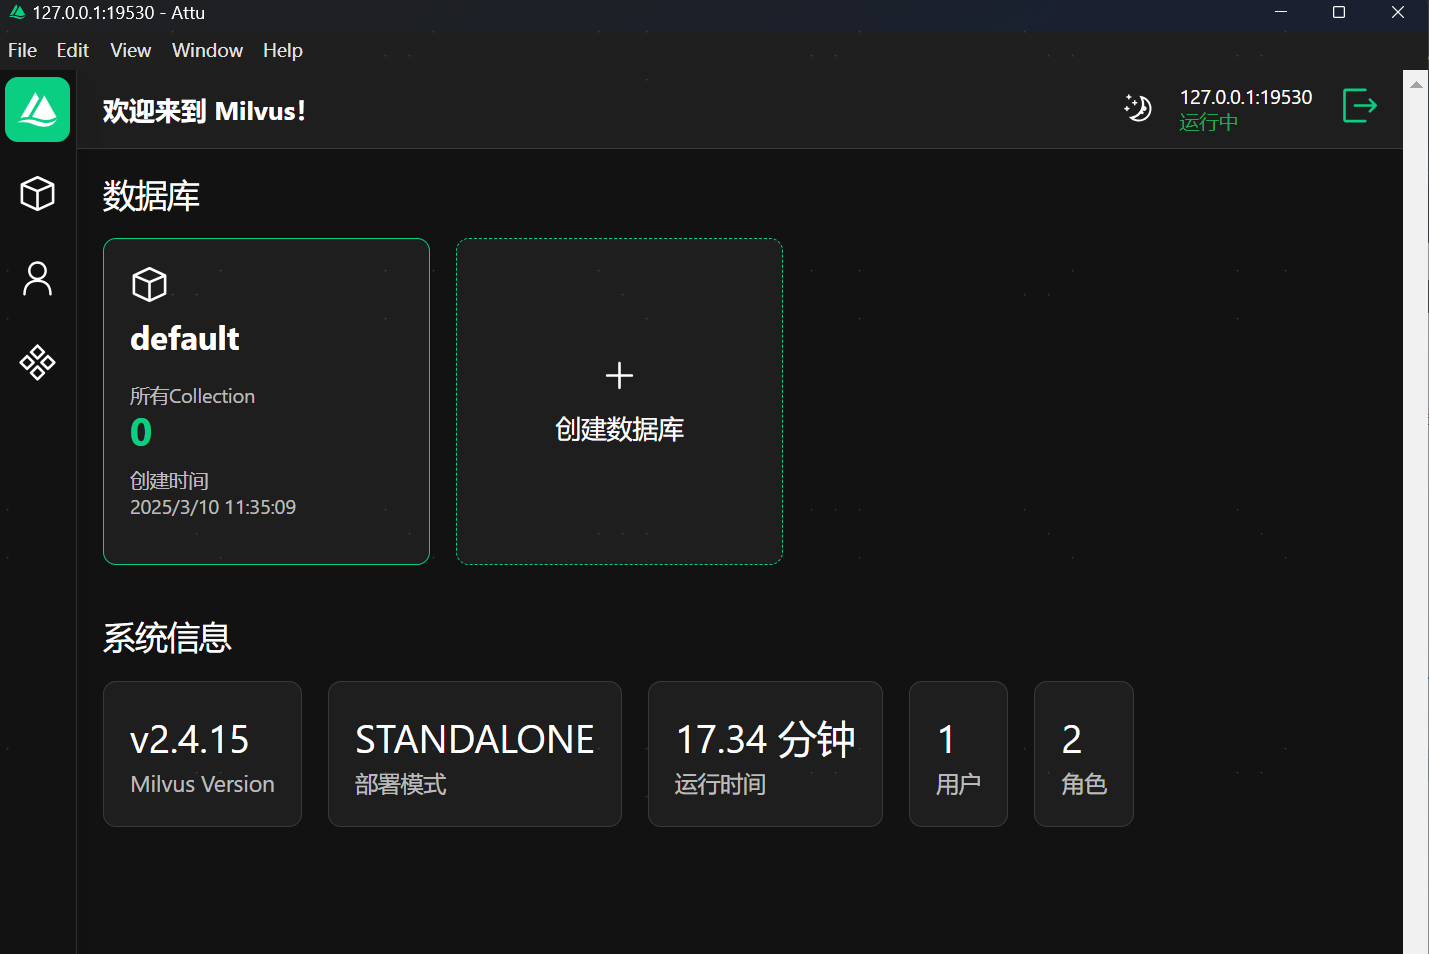Click the 2025/3/10 11:35:09 timestamp

coord(213,507)
